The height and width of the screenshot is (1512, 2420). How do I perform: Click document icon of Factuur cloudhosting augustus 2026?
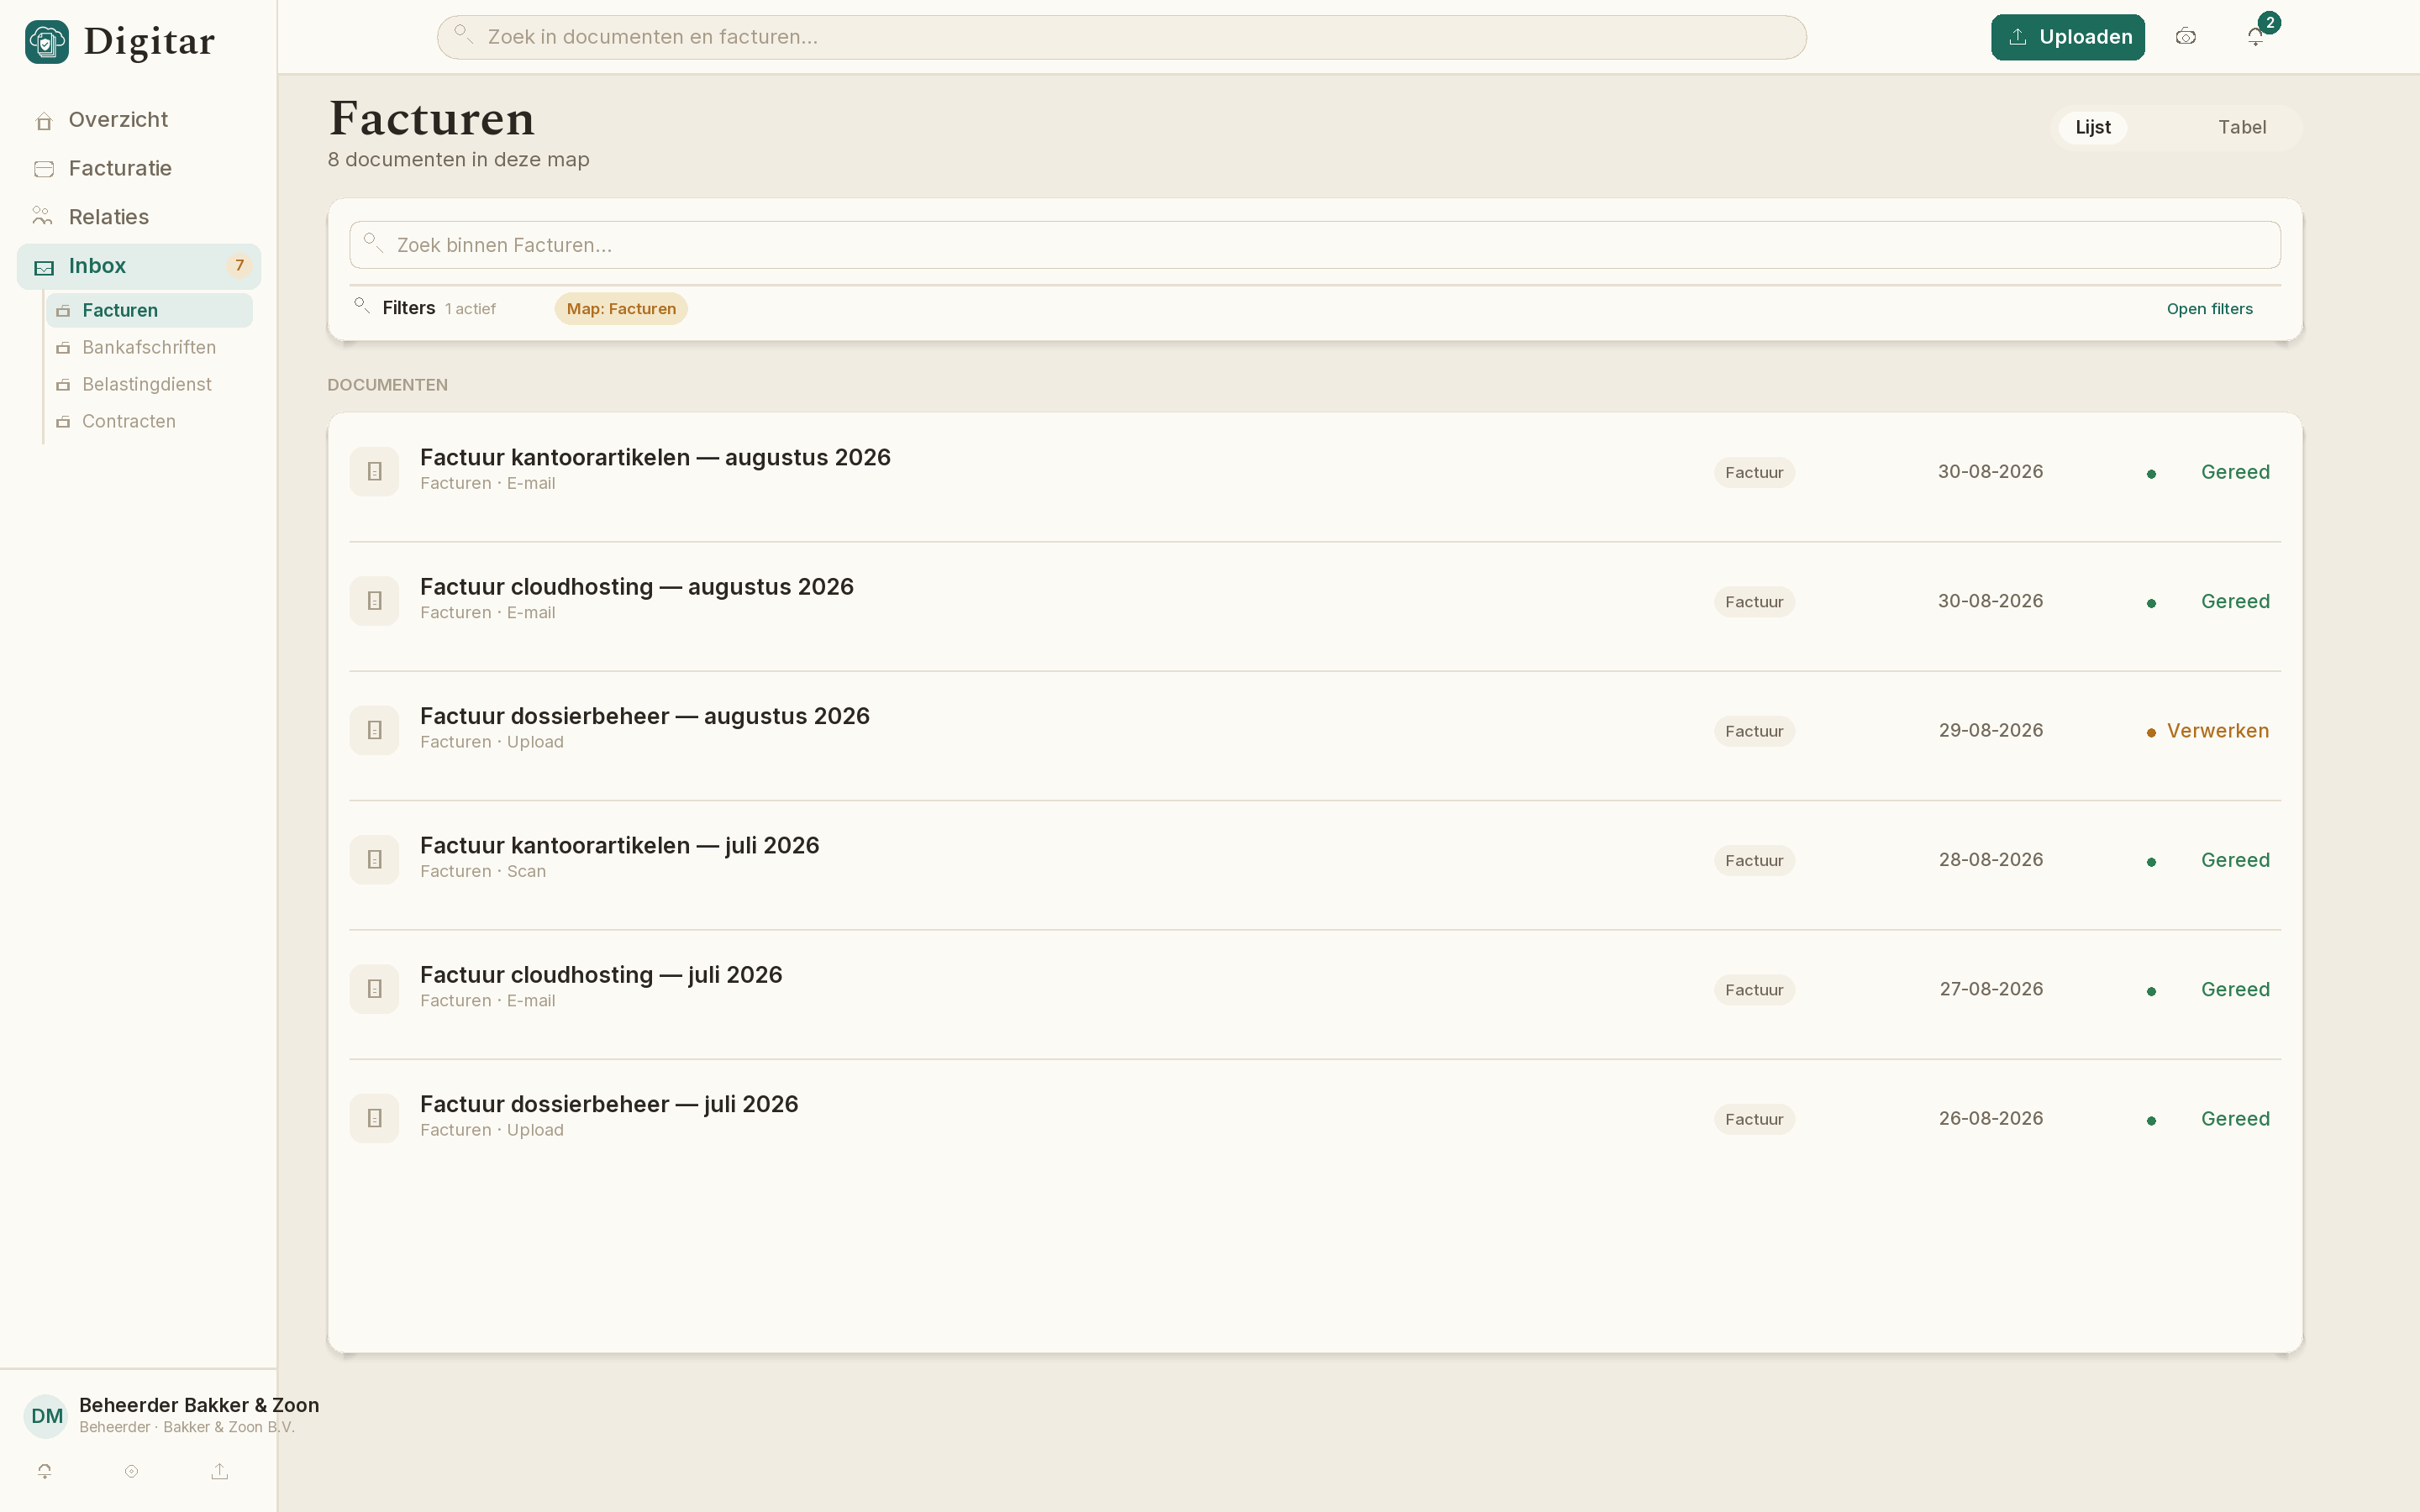point(375,601)
